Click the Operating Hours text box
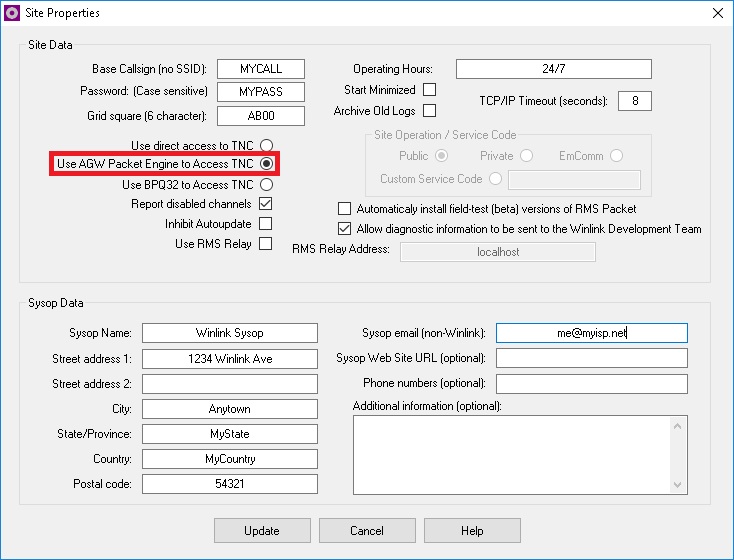Image resolution: width=734 pixels, height=560 pixels. click(553, 69)
